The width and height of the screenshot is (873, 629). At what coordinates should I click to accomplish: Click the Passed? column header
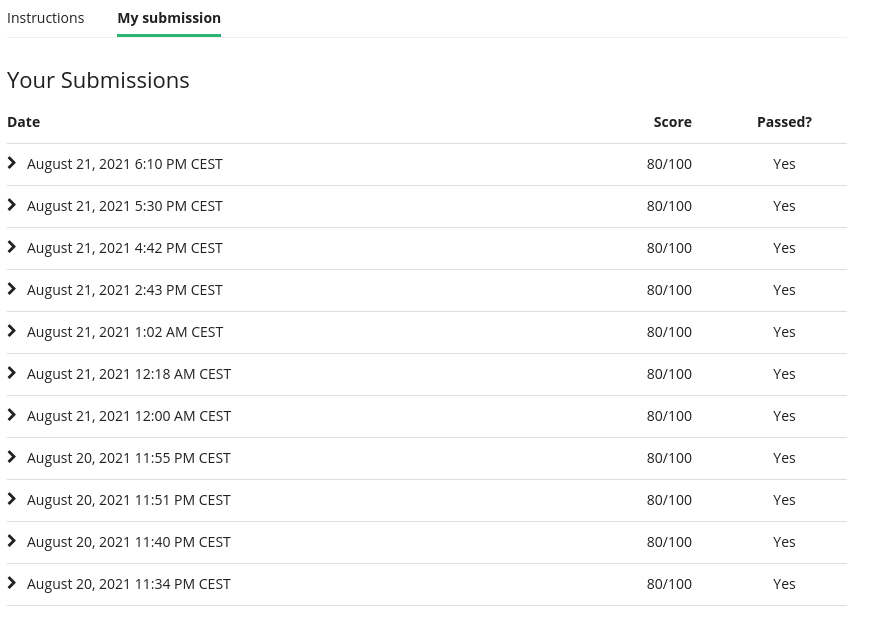pos(784,122)
